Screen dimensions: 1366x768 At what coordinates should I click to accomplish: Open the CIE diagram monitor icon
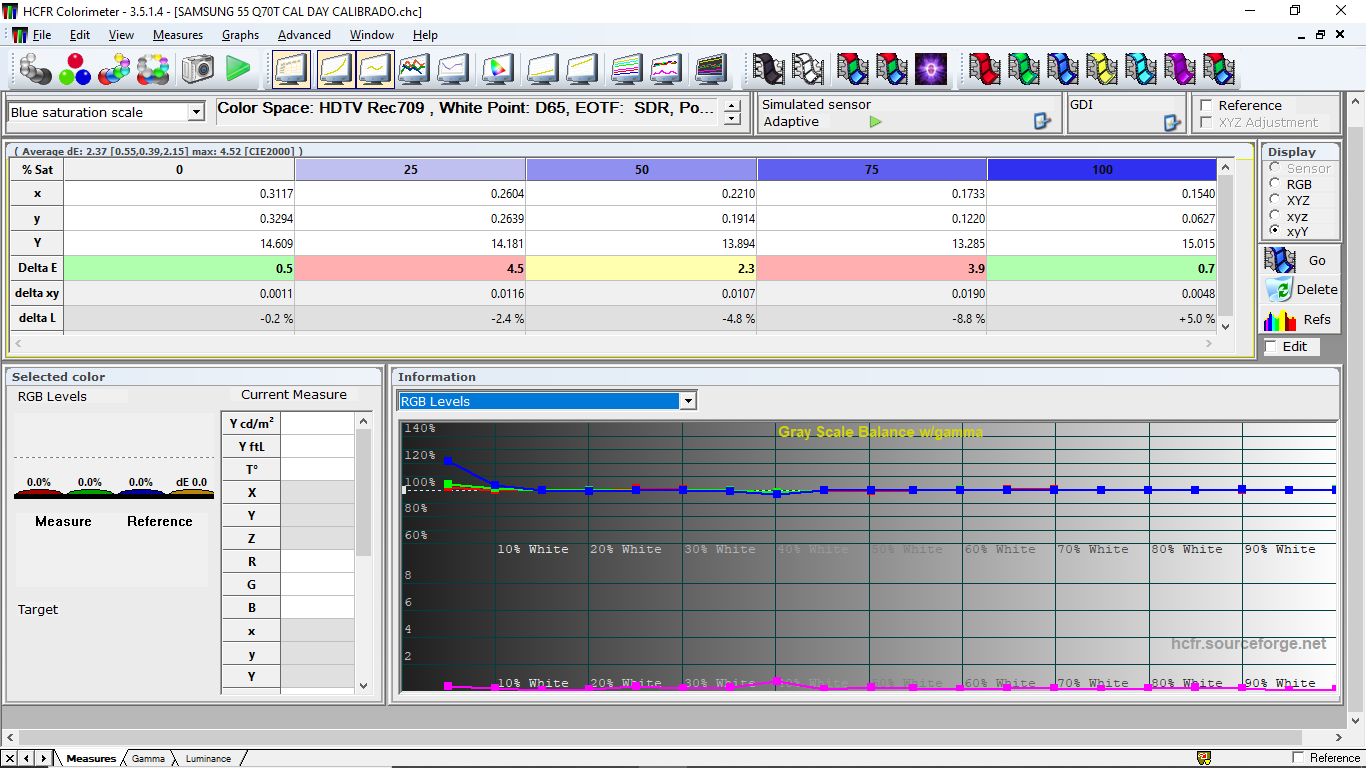pos(497,69)
